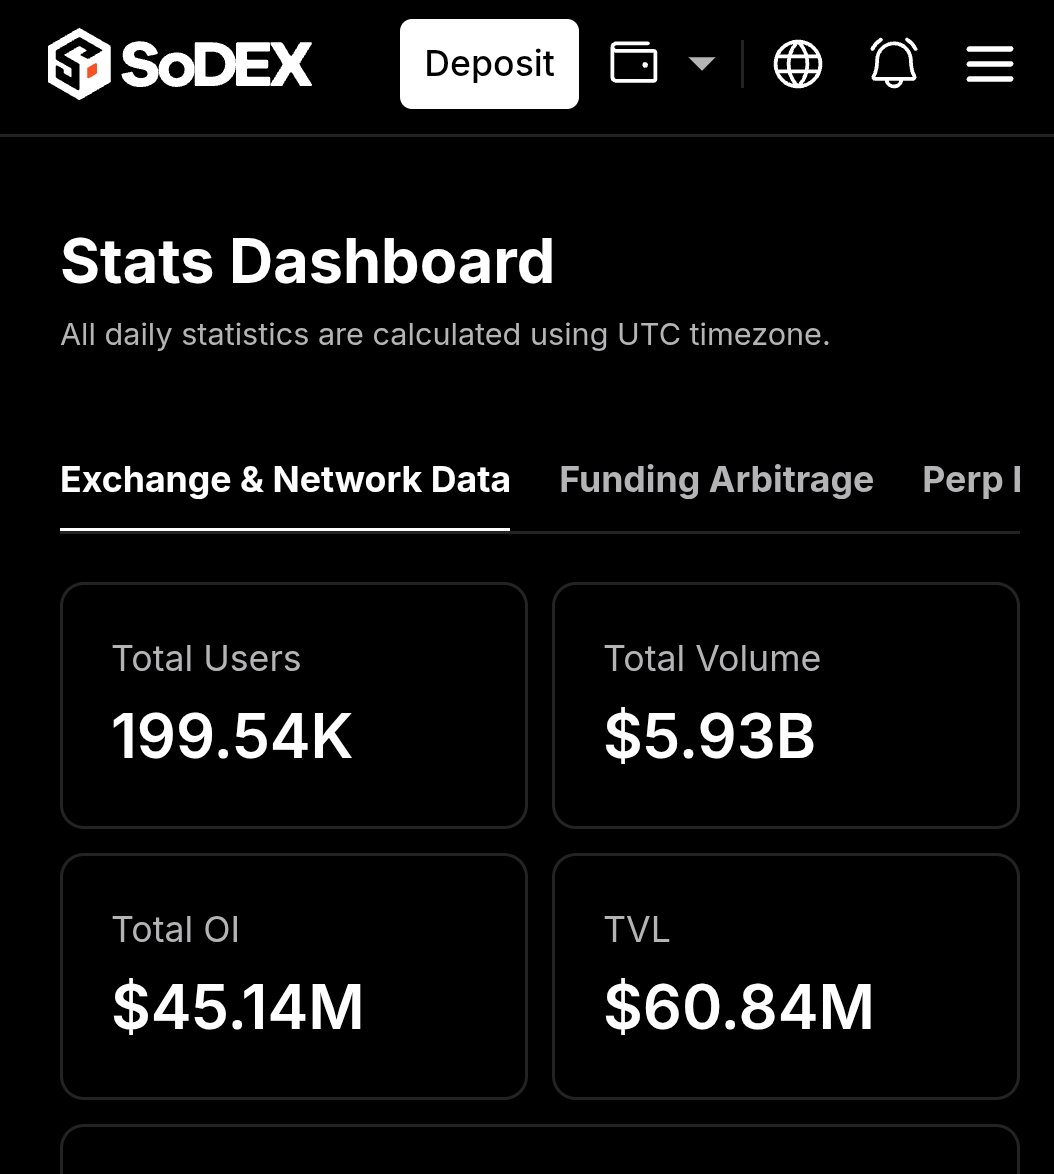The image size is (1054, 1174).
Task: Click the $5.93B volume value
Action: point(710,737)
